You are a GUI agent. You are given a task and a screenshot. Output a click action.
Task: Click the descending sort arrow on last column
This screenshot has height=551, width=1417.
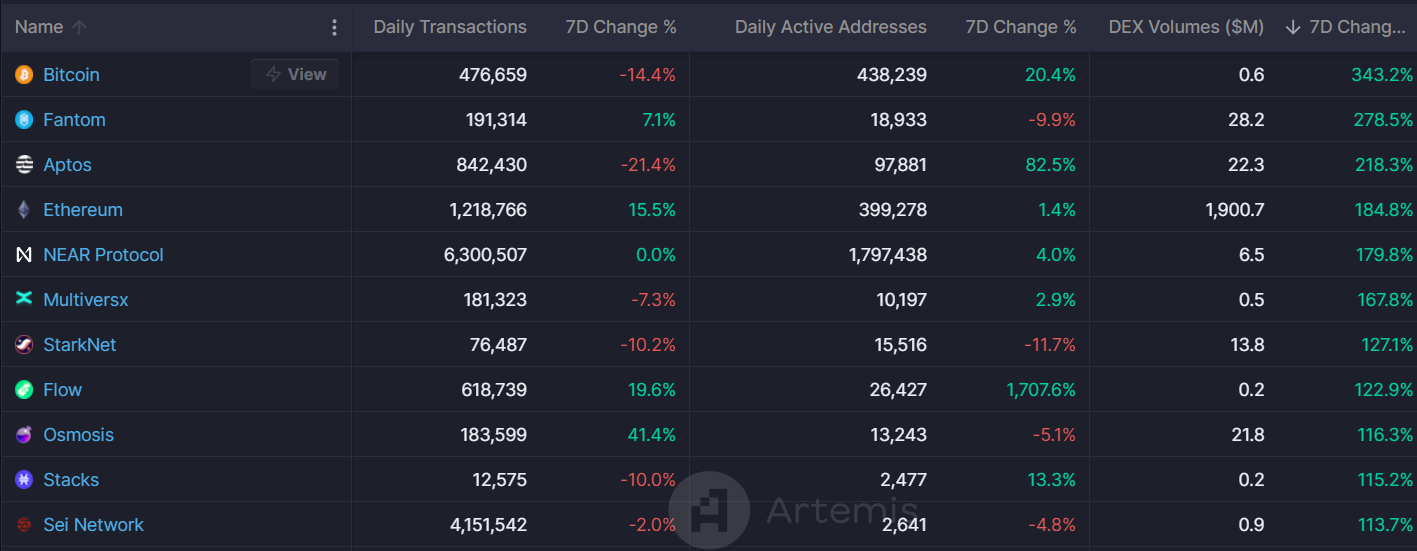click(x=1293, y=28)
